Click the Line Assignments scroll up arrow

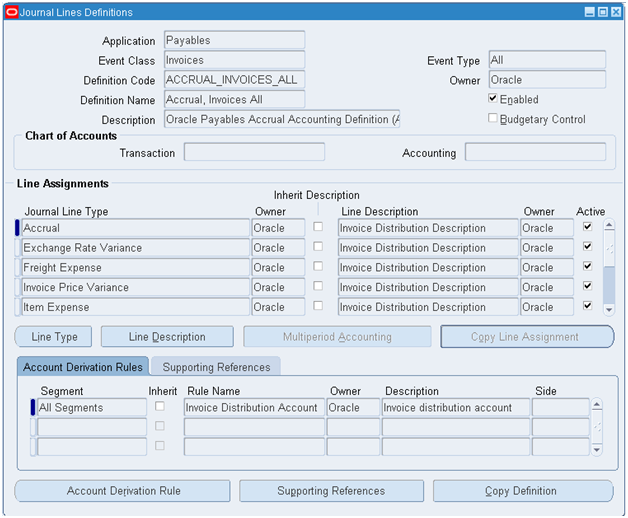tap(609, 225)
